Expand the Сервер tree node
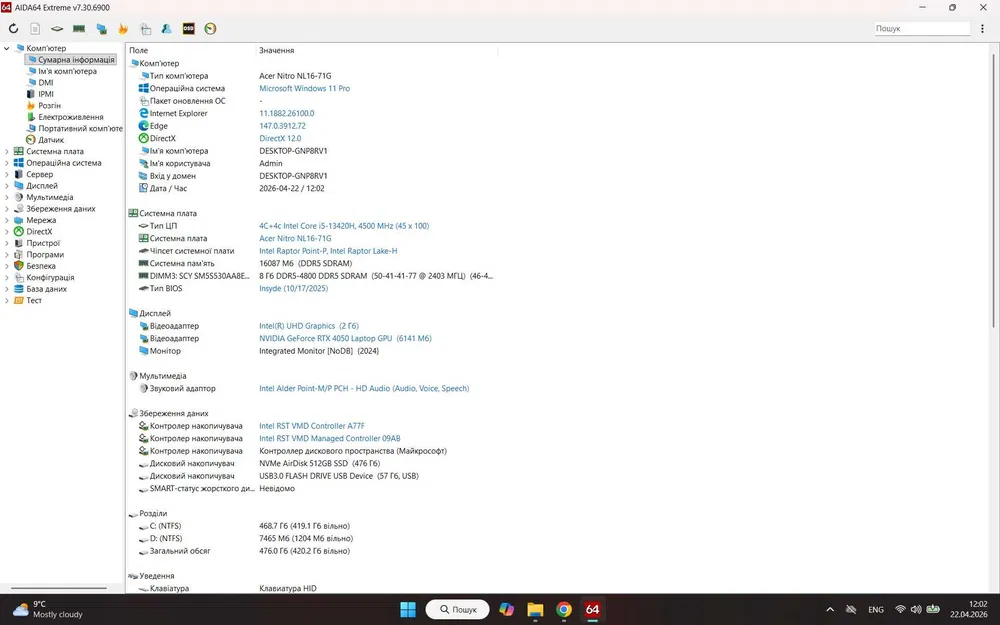The image size is (1000, 625). [x=7, y=174]
